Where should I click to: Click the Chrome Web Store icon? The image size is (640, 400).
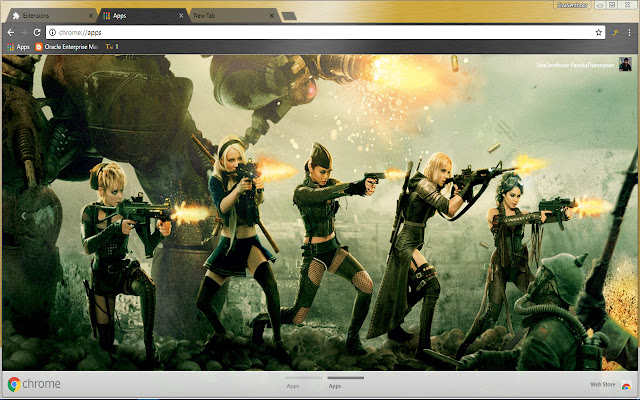(626, 385)
